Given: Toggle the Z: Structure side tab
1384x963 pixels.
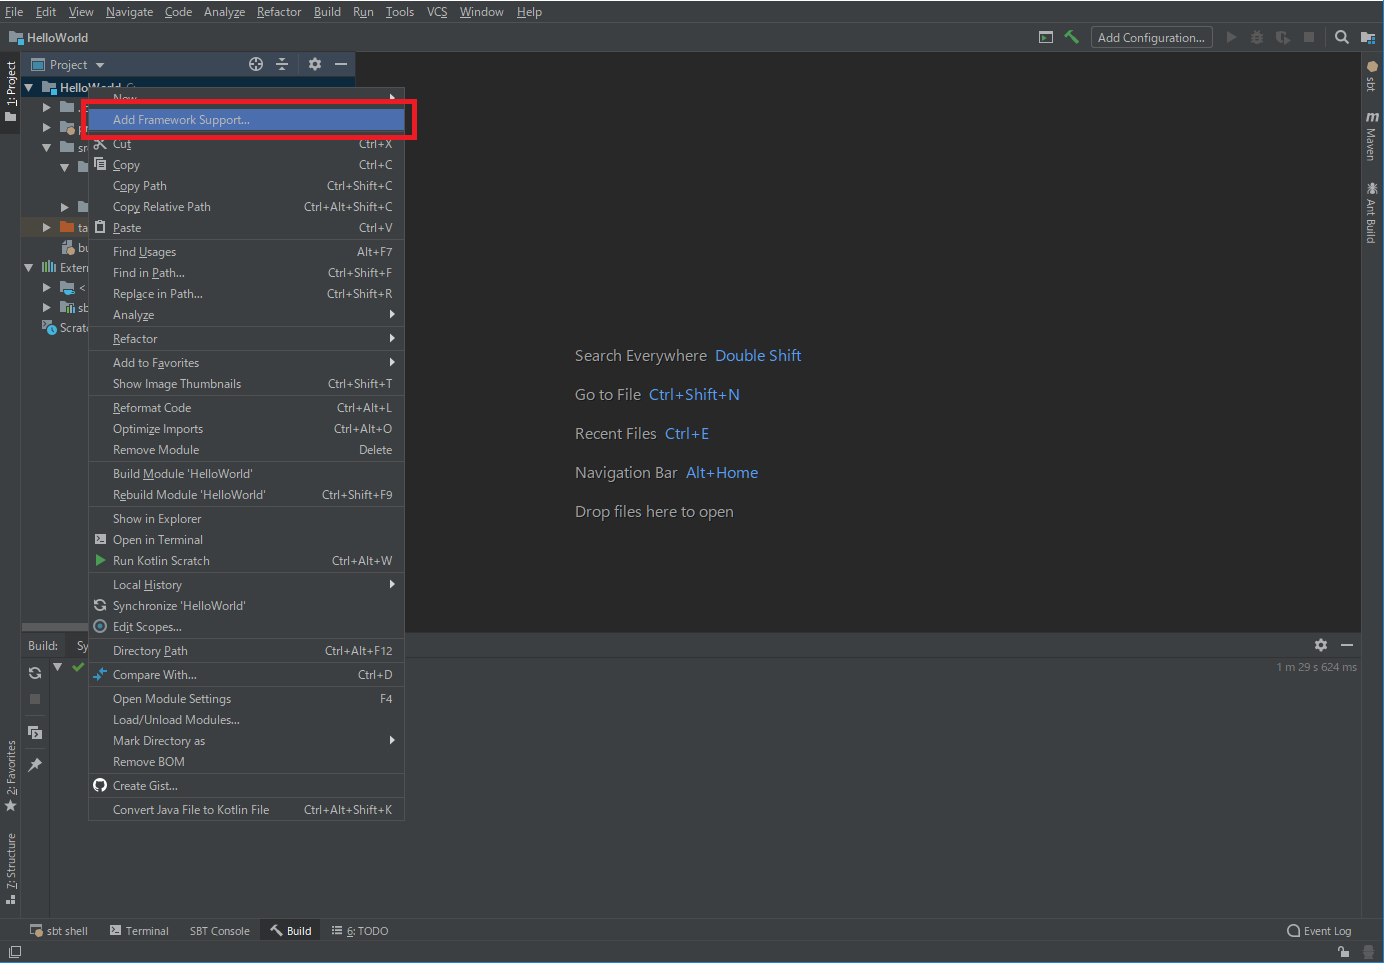Looking at the screenshot, I should point(11,868).
